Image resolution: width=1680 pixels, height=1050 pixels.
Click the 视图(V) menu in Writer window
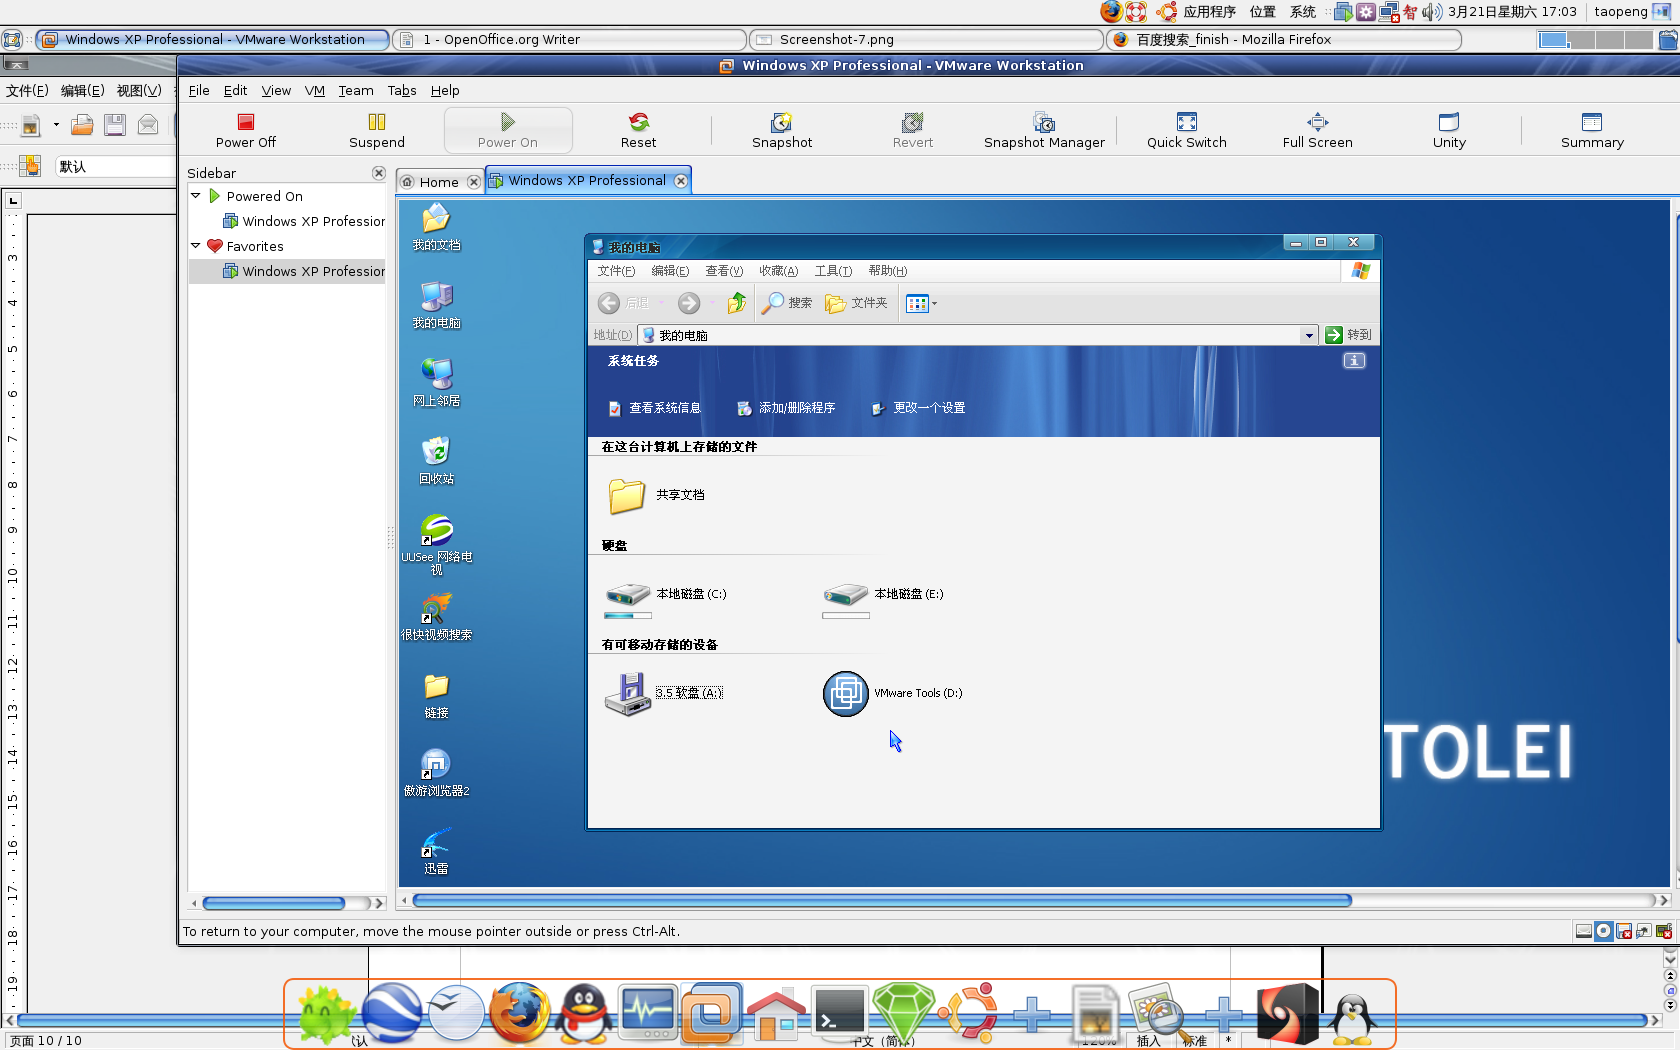click(x=139, y=90)
